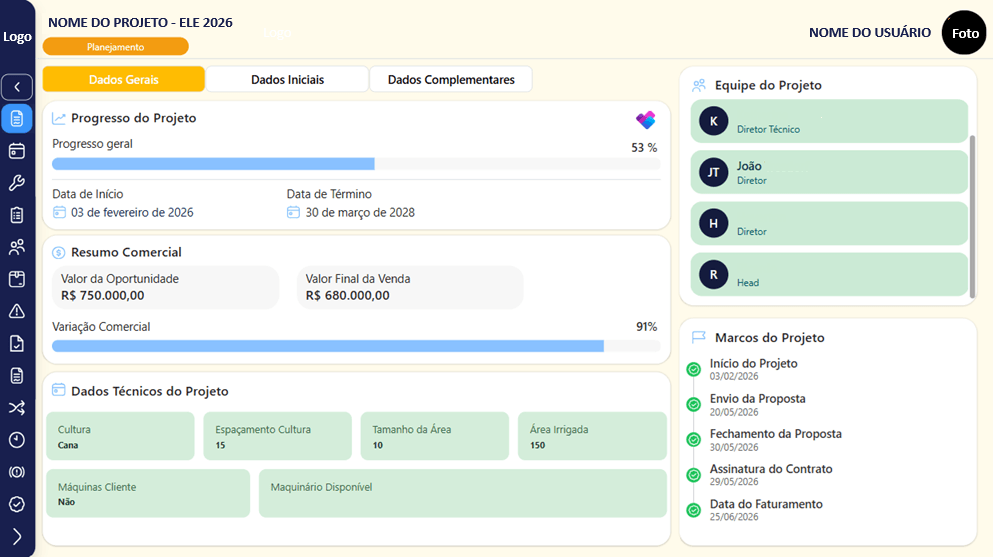Click the Maquinário Disponível field

pos(463,494)
